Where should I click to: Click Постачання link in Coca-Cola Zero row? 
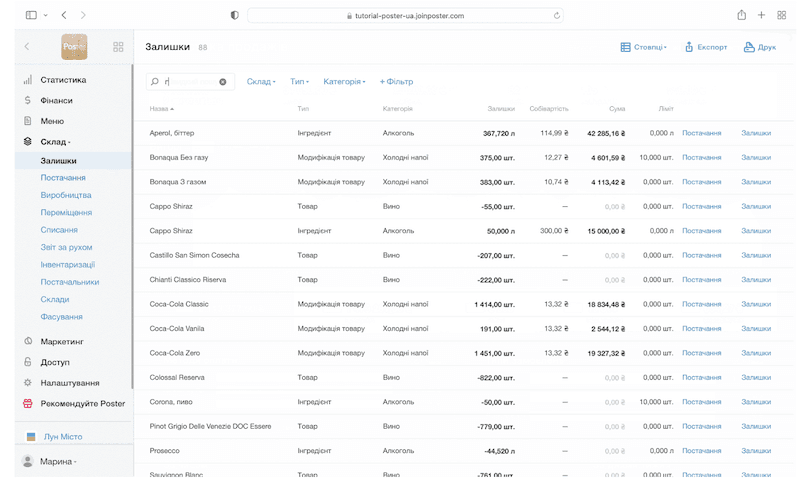pos(702,353)
